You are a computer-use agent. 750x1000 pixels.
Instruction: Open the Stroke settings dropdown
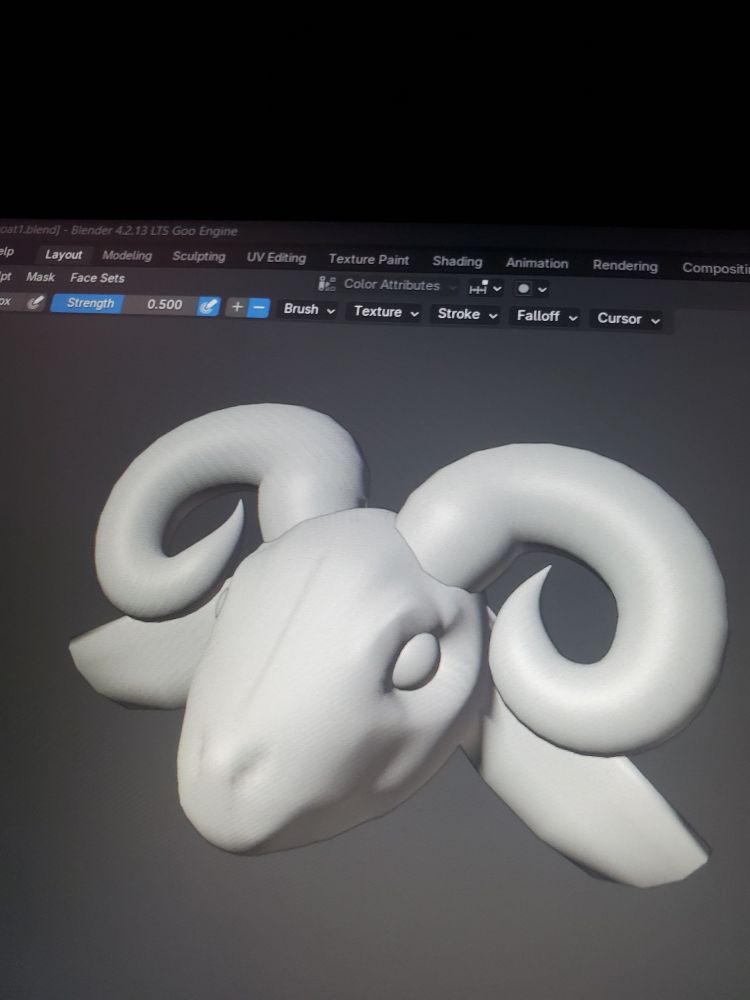(x=466, y=314)
